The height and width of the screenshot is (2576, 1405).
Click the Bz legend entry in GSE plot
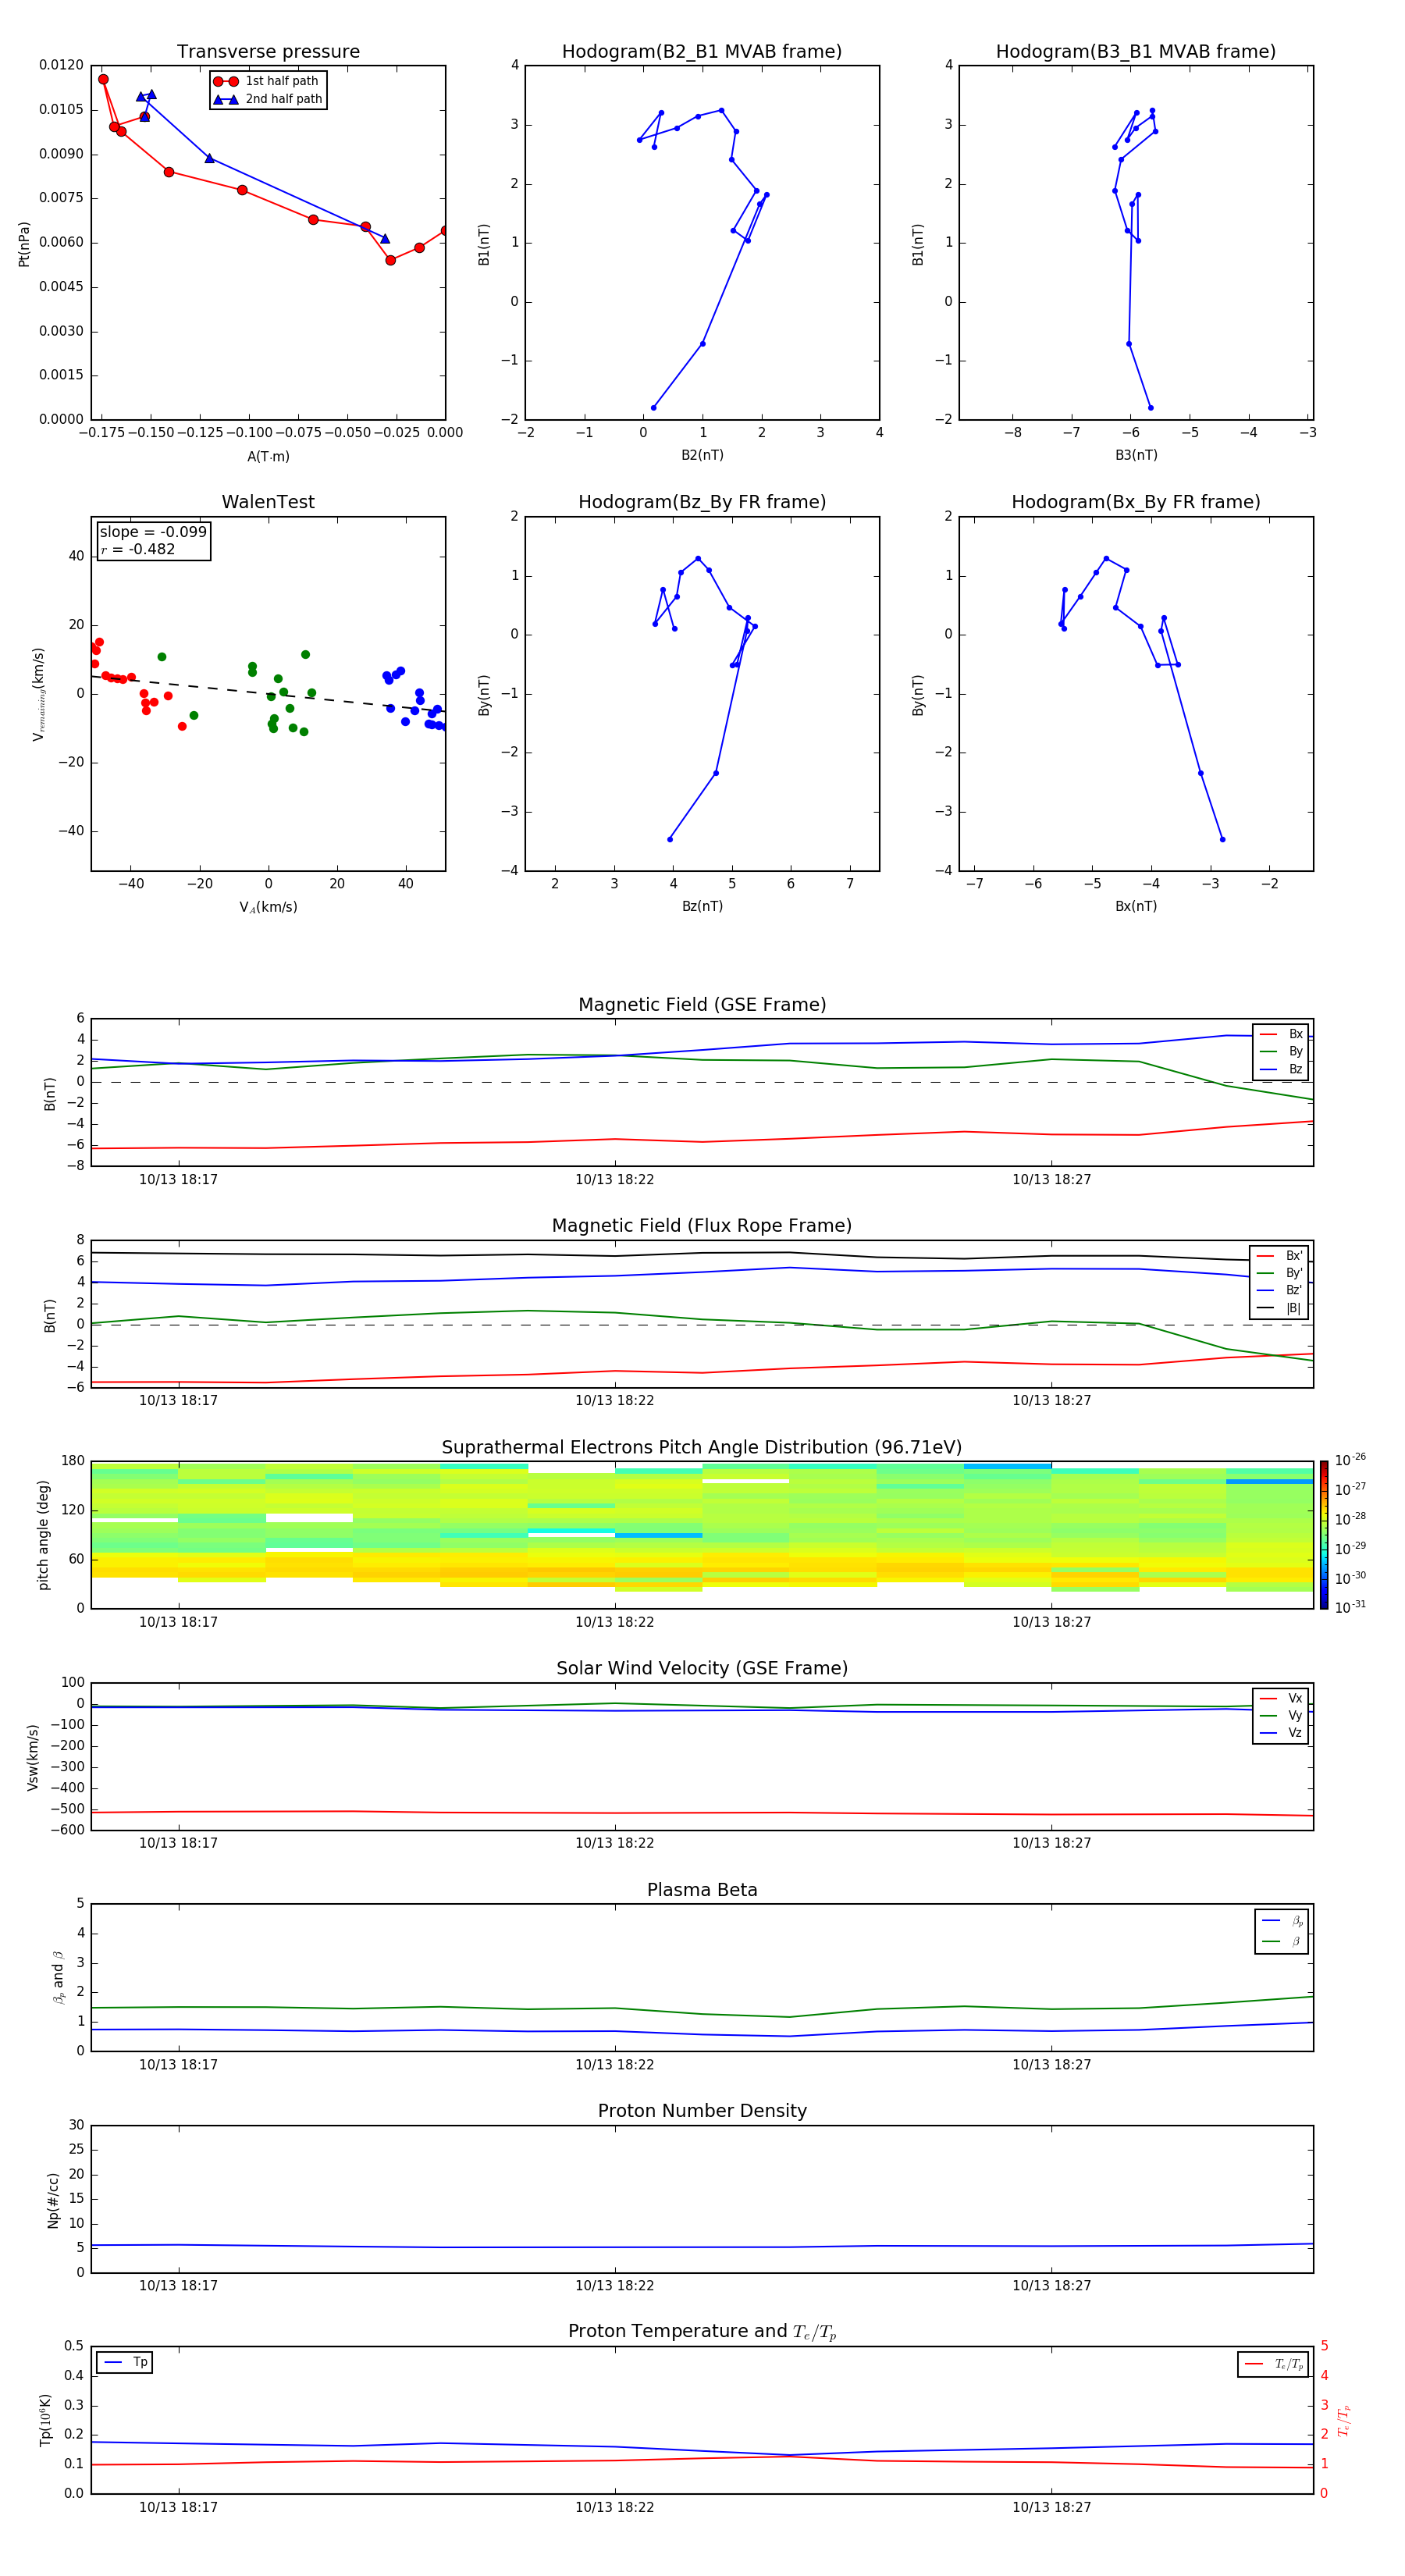click(1281, 1070)
